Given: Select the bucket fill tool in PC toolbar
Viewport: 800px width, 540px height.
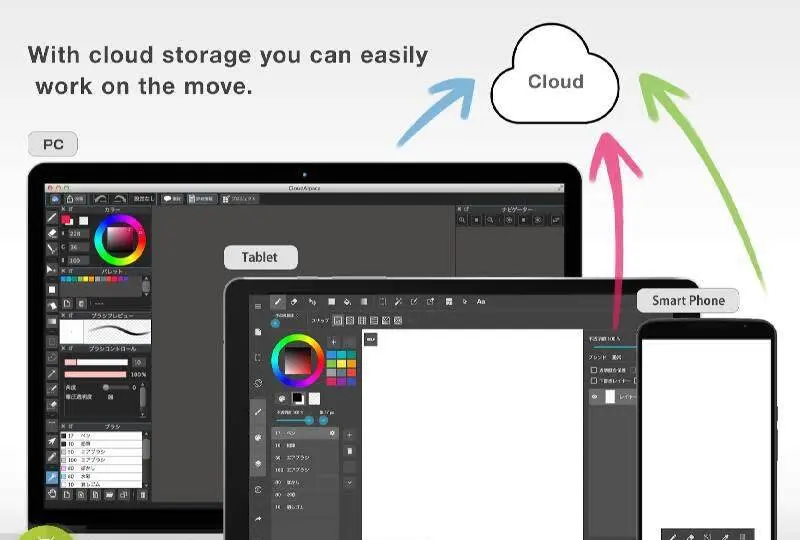Looking at the screenshot, I should [x=52, y=306].
